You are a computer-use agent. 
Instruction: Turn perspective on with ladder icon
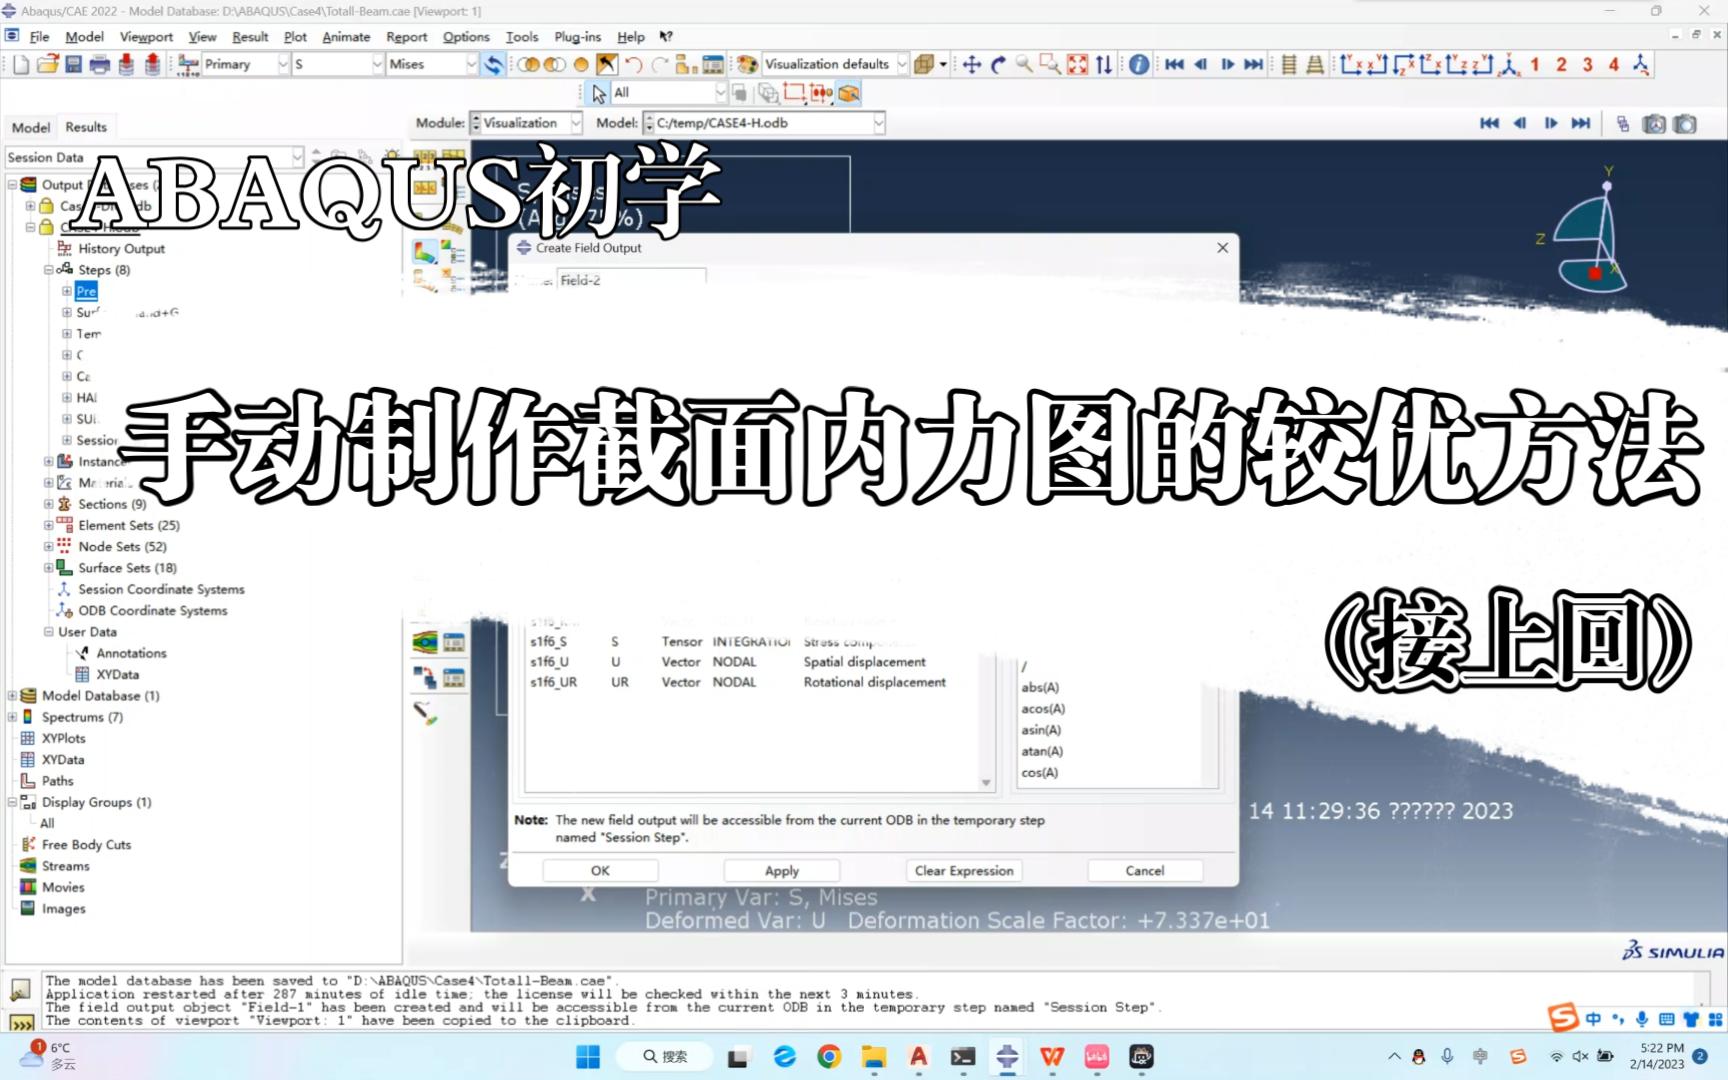click(x=1289, y=64)
